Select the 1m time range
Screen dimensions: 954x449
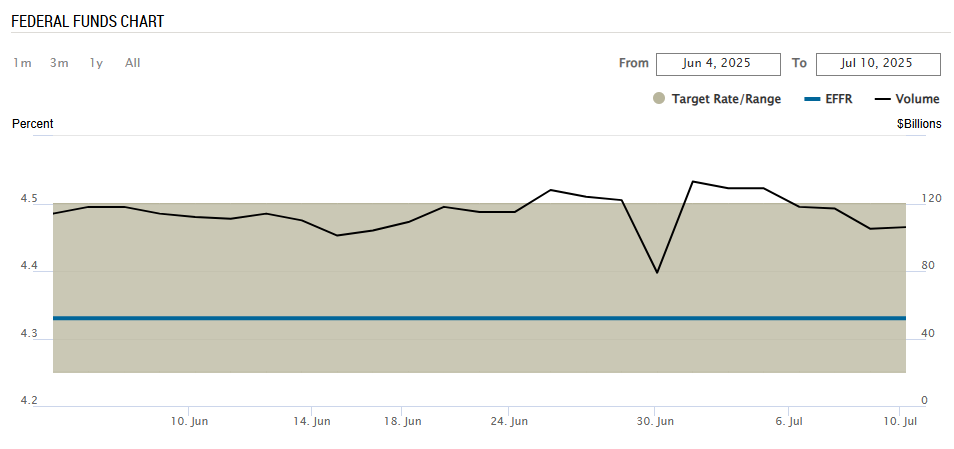23,63
